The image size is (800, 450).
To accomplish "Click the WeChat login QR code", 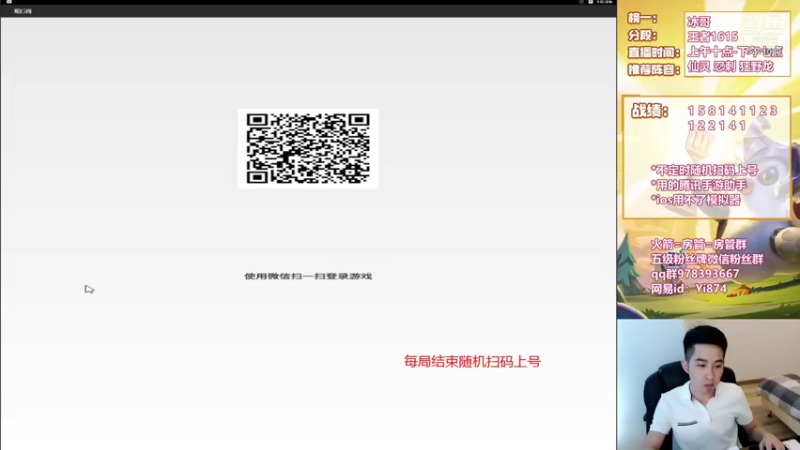I will [308, 148].
